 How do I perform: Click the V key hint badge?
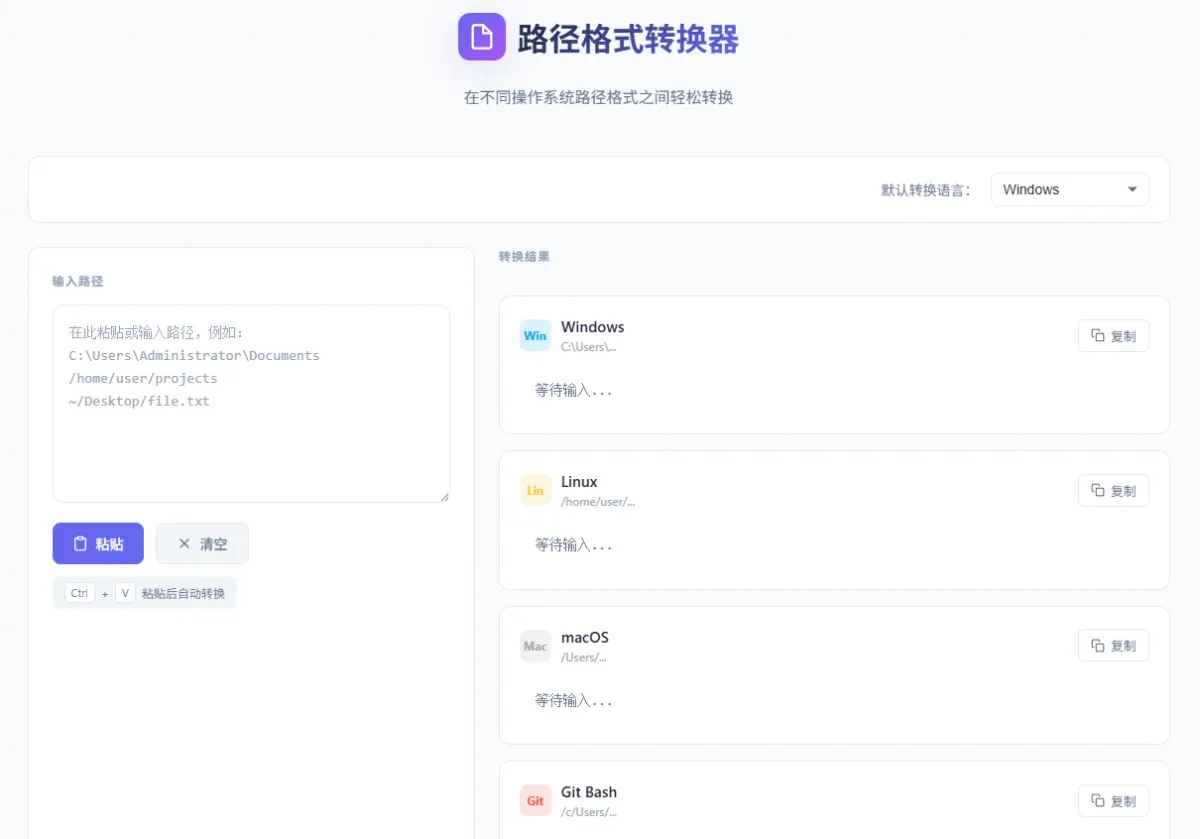click(125, 593)
